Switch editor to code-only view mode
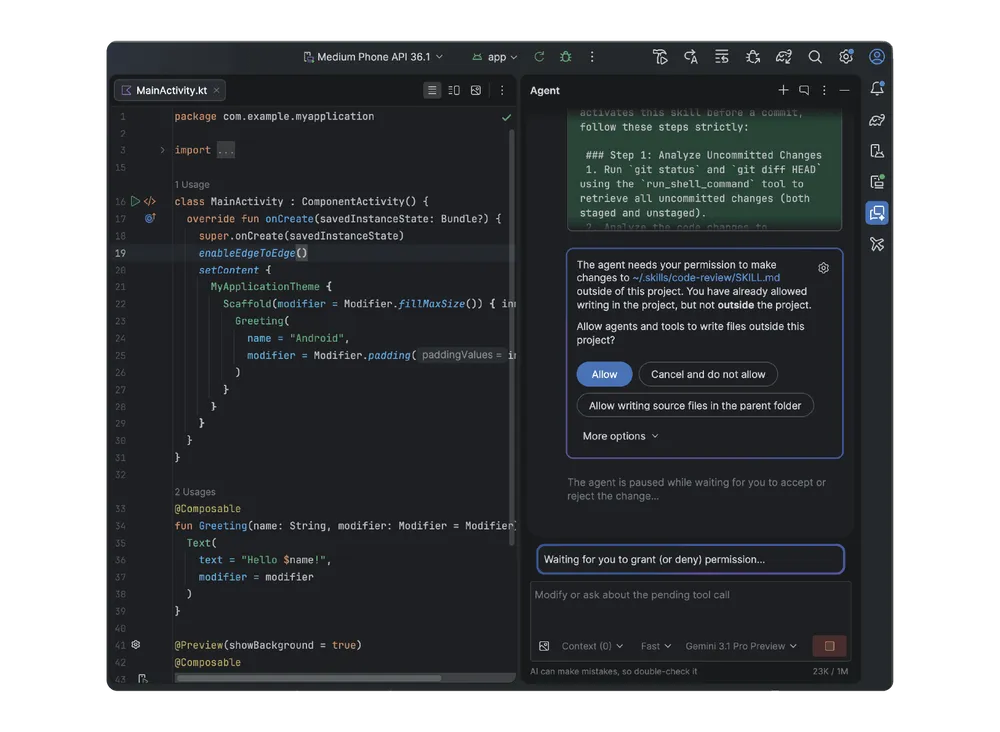This screenshot has height=732, width=1000. [x=432, y=90]
